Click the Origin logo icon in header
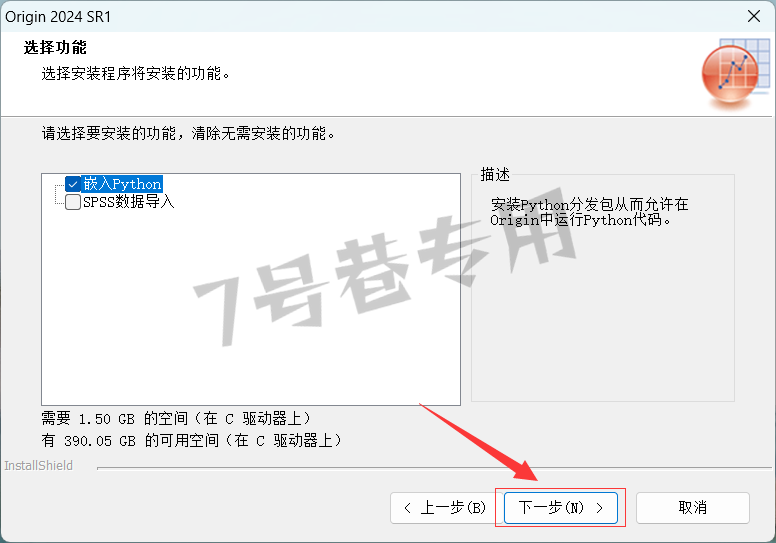This screenshot has width=776, height=543. [735, 74]
